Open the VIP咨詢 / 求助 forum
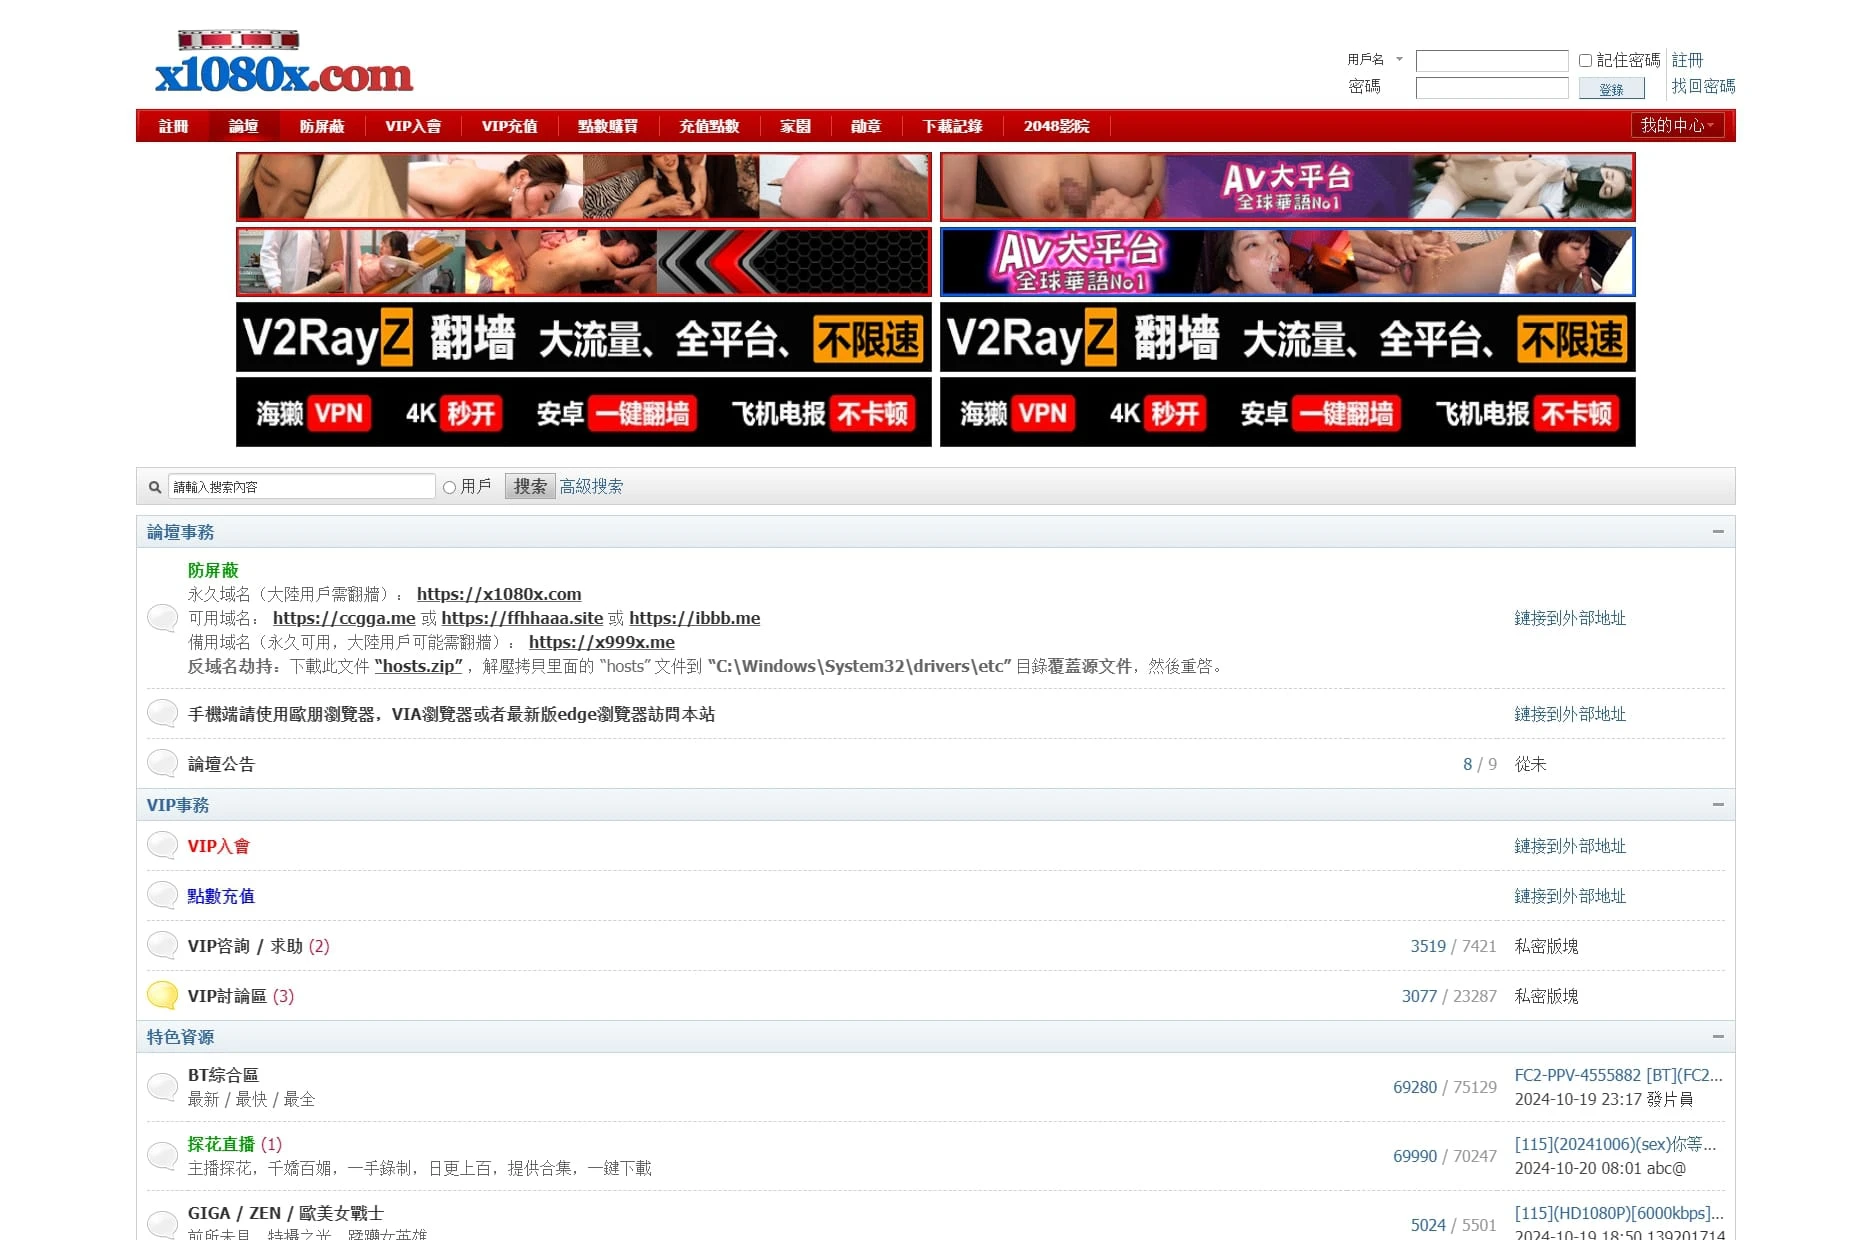 point(245,946)
